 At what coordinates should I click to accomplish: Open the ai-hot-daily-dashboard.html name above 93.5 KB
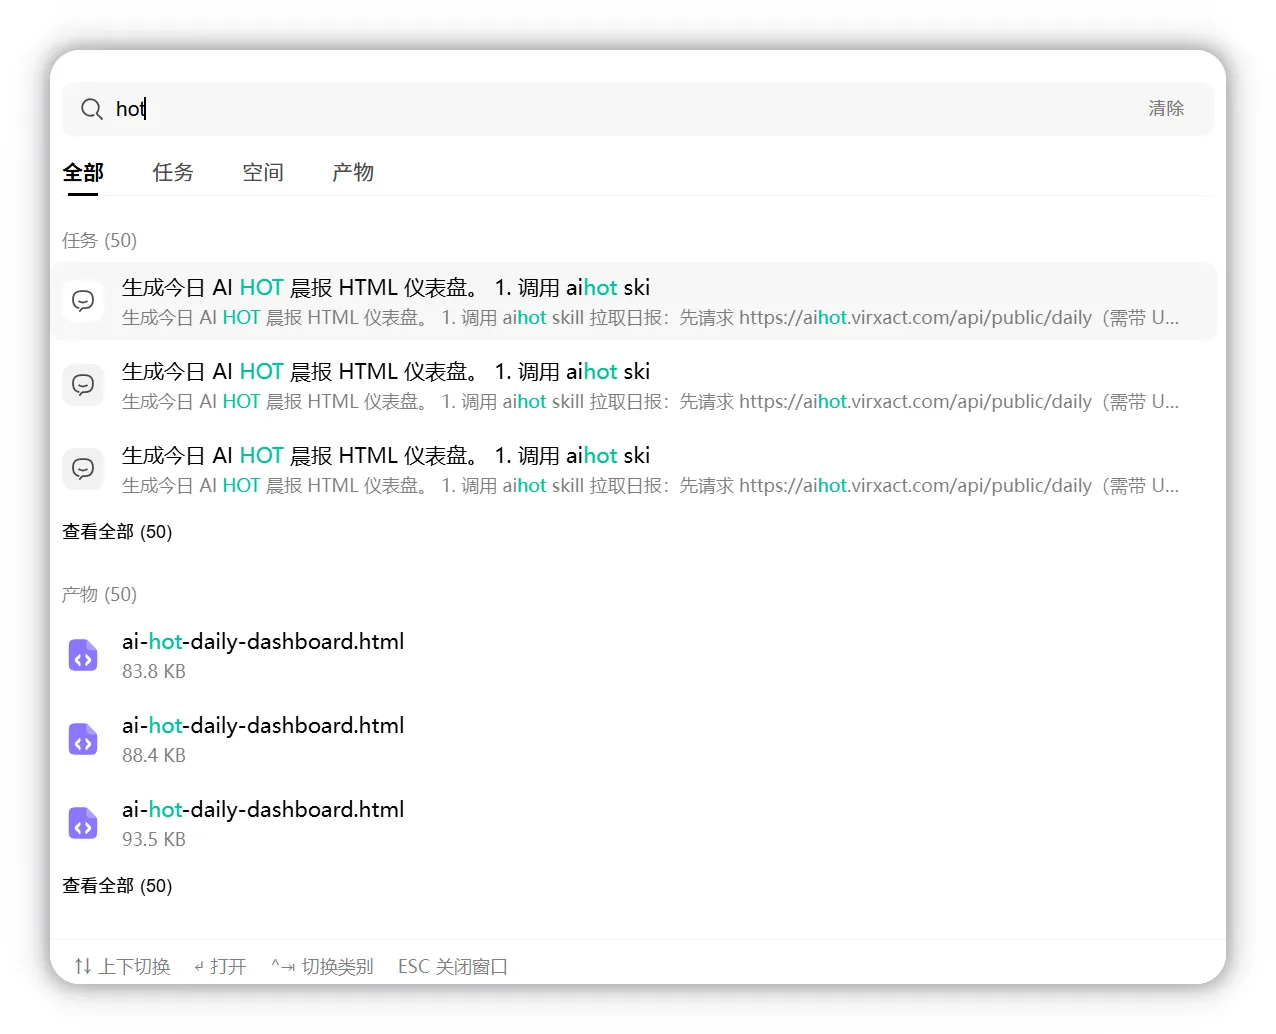[263, 810]
